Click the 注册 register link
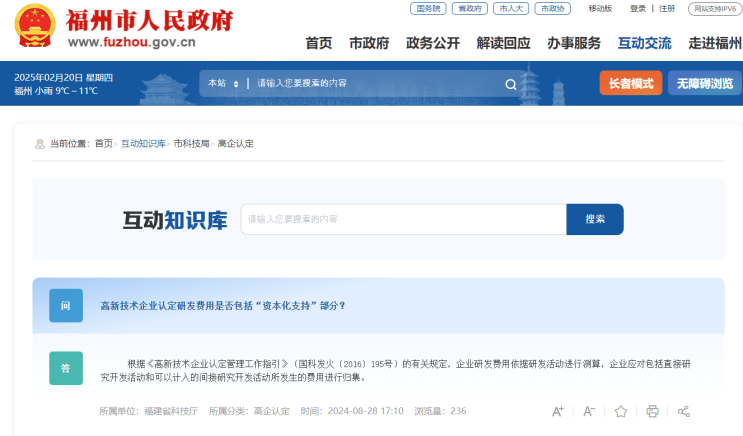743x436 pixels. pos(667,9)
